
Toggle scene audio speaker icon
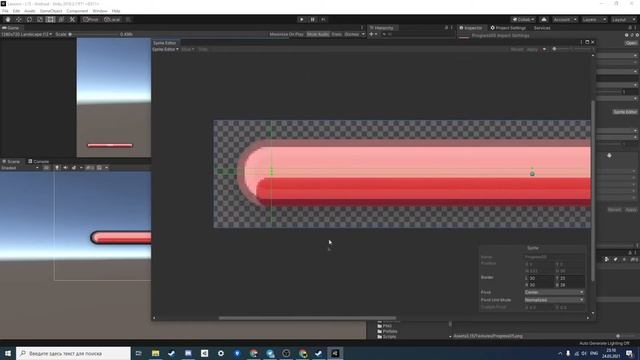[x=65, y=168]
